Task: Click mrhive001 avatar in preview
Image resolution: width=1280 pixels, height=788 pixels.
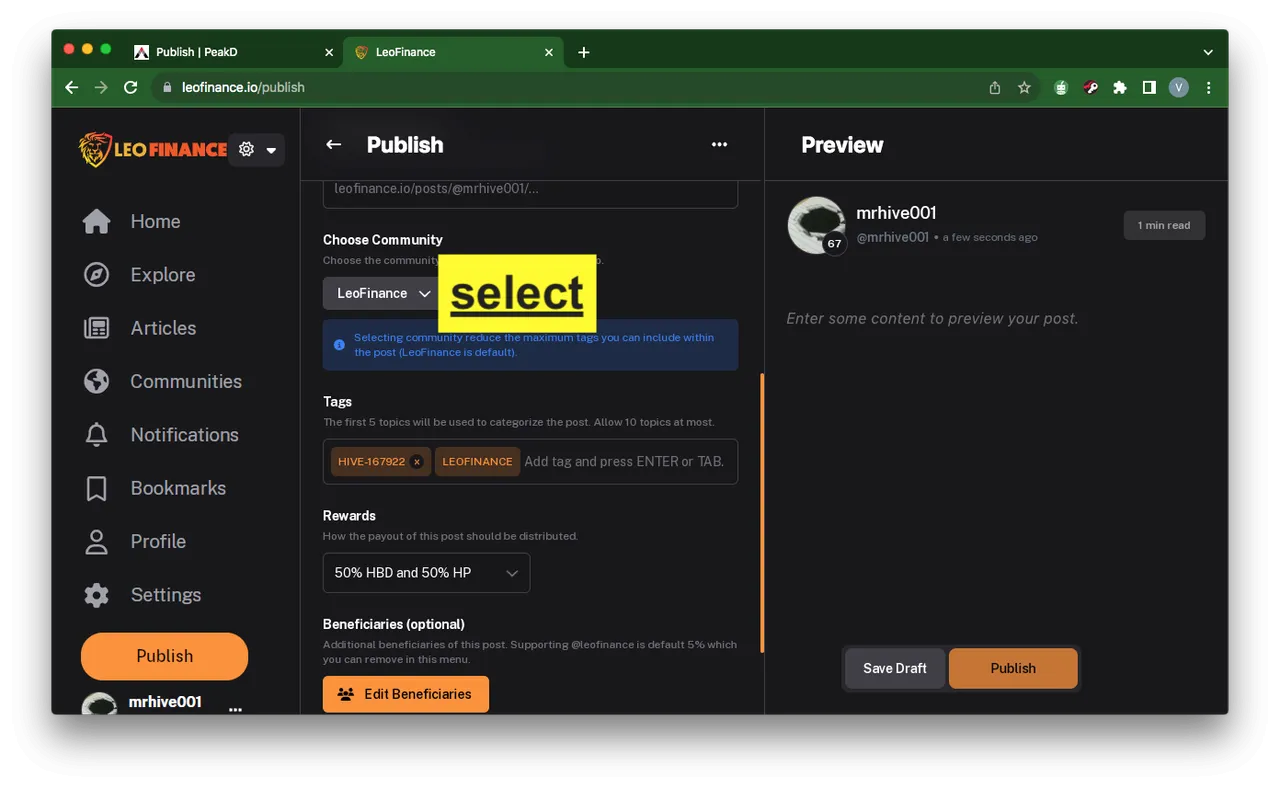Action: (817, 225)
